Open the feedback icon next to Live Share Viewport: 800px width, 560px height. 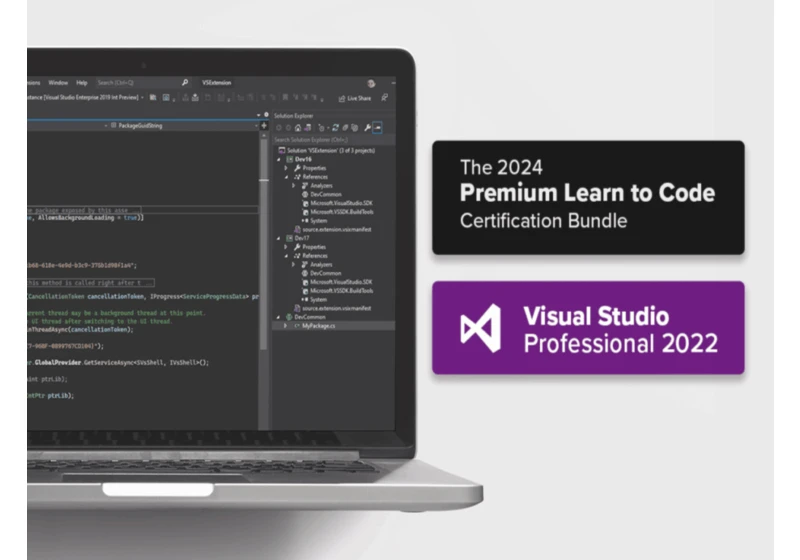click(384, 97)
